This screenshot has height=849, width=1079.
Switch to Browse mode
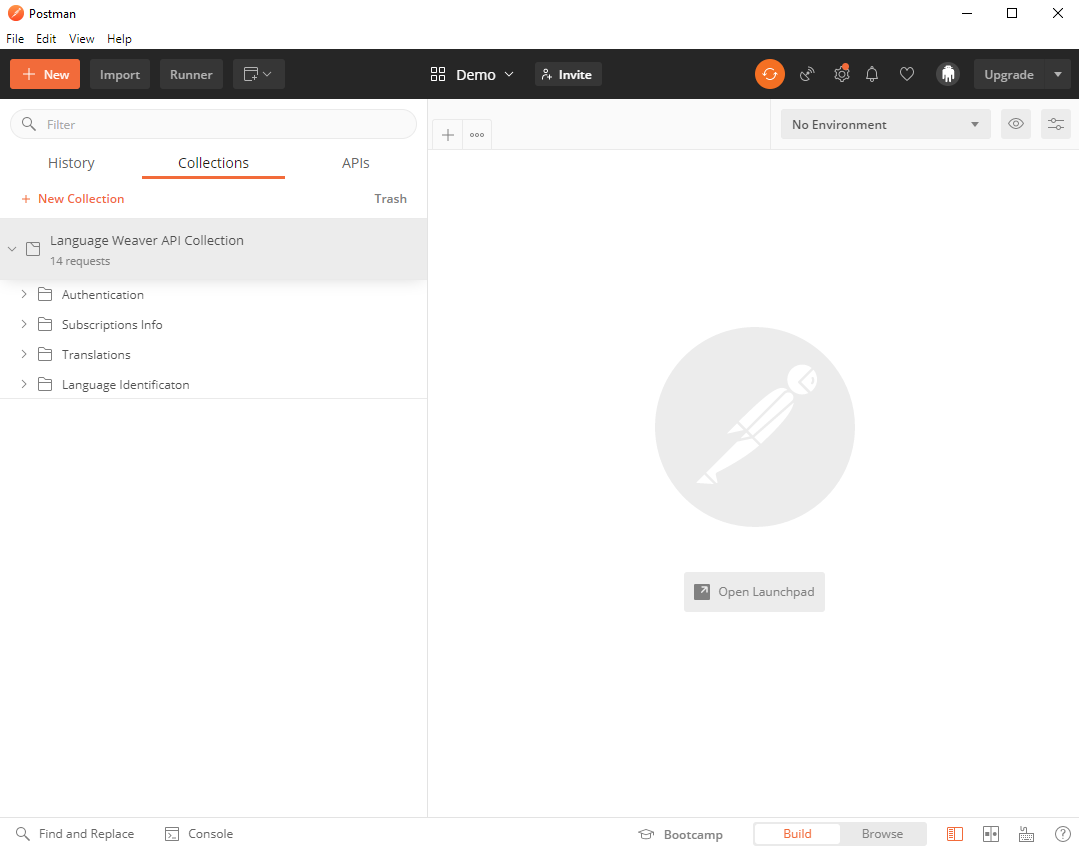pos(882,834)
